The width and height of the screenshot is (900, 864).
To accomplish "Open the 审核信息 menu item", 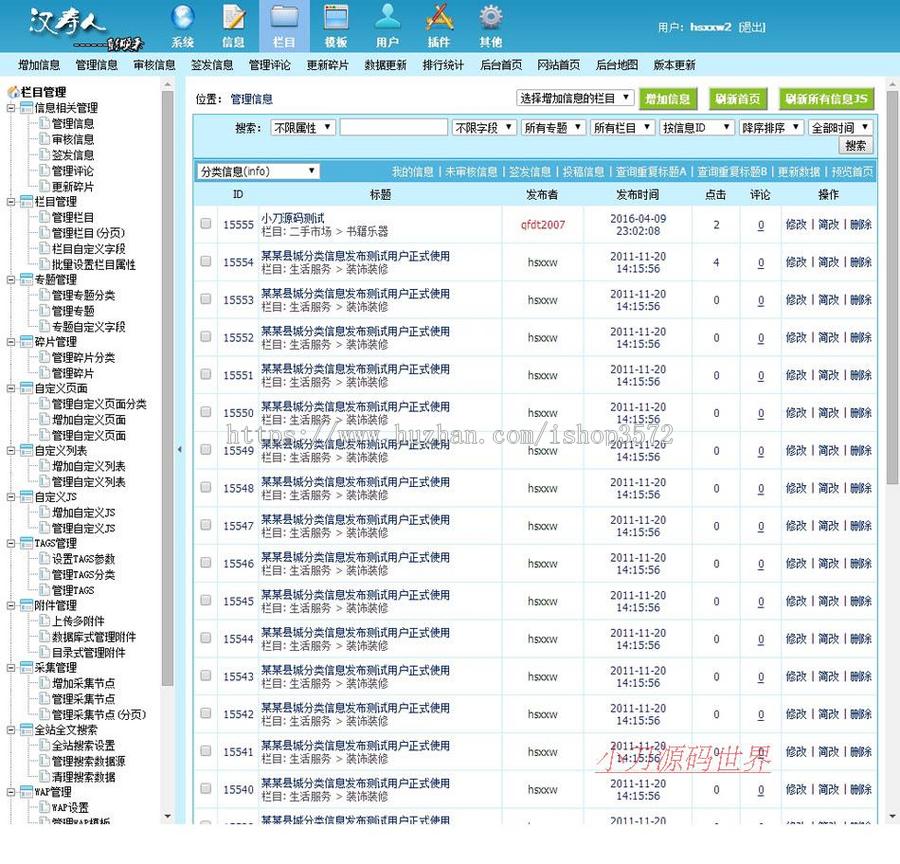I will [x=154, y=65].
